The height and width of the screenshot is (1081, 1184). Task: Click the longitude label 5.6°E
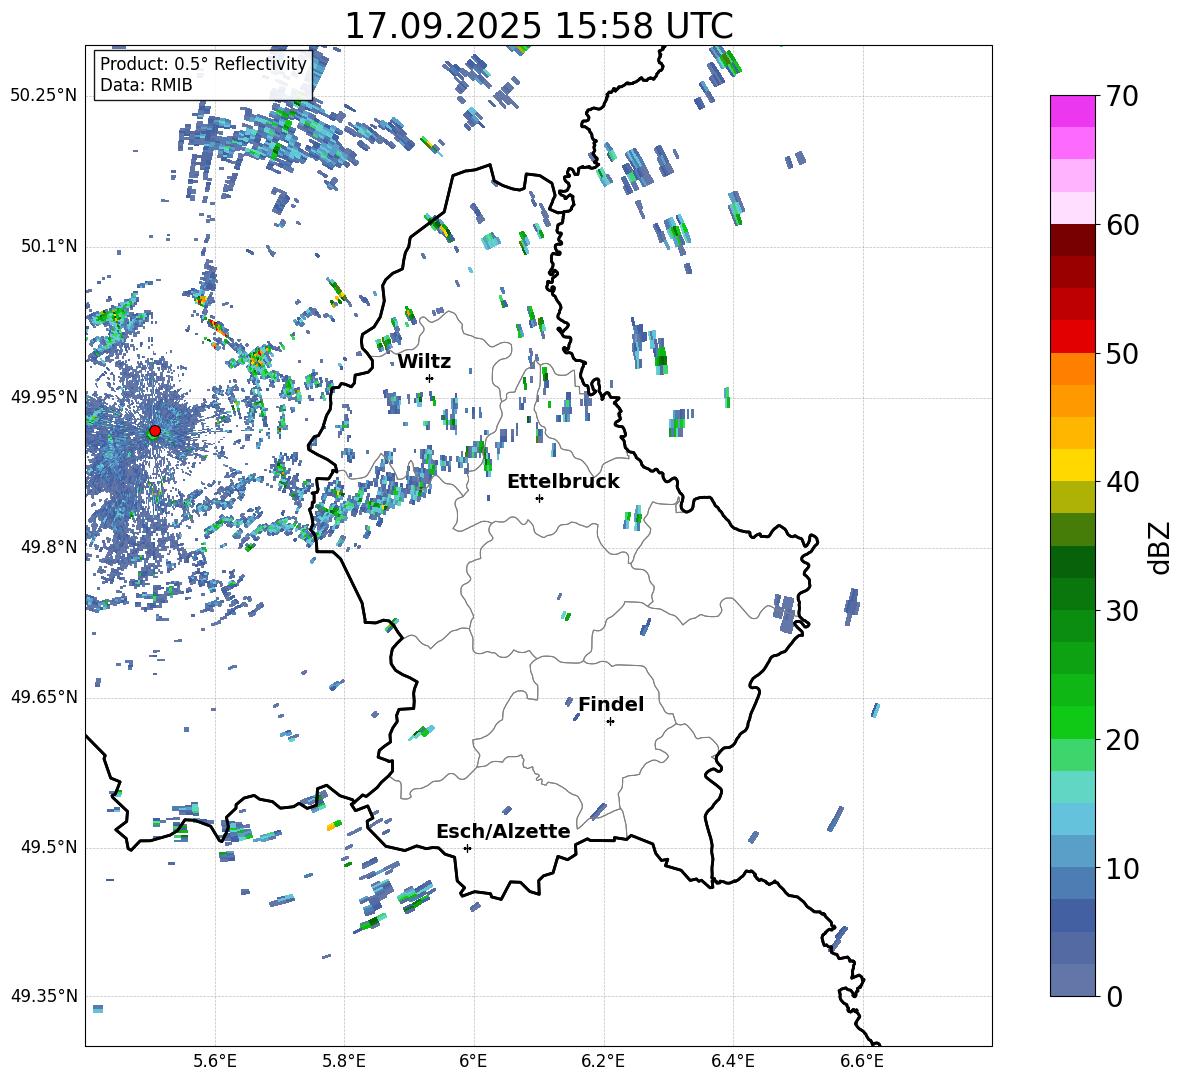coord(215,1061)
